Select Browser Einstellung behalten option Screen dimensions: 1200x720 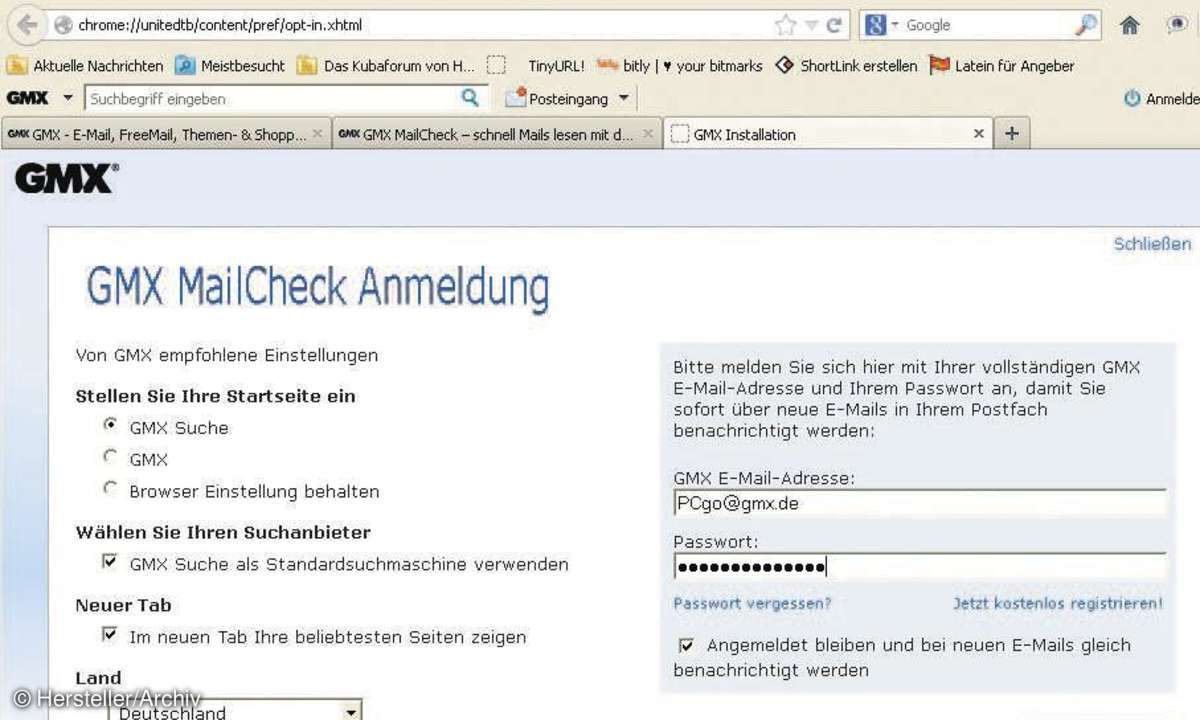point(110,489)
